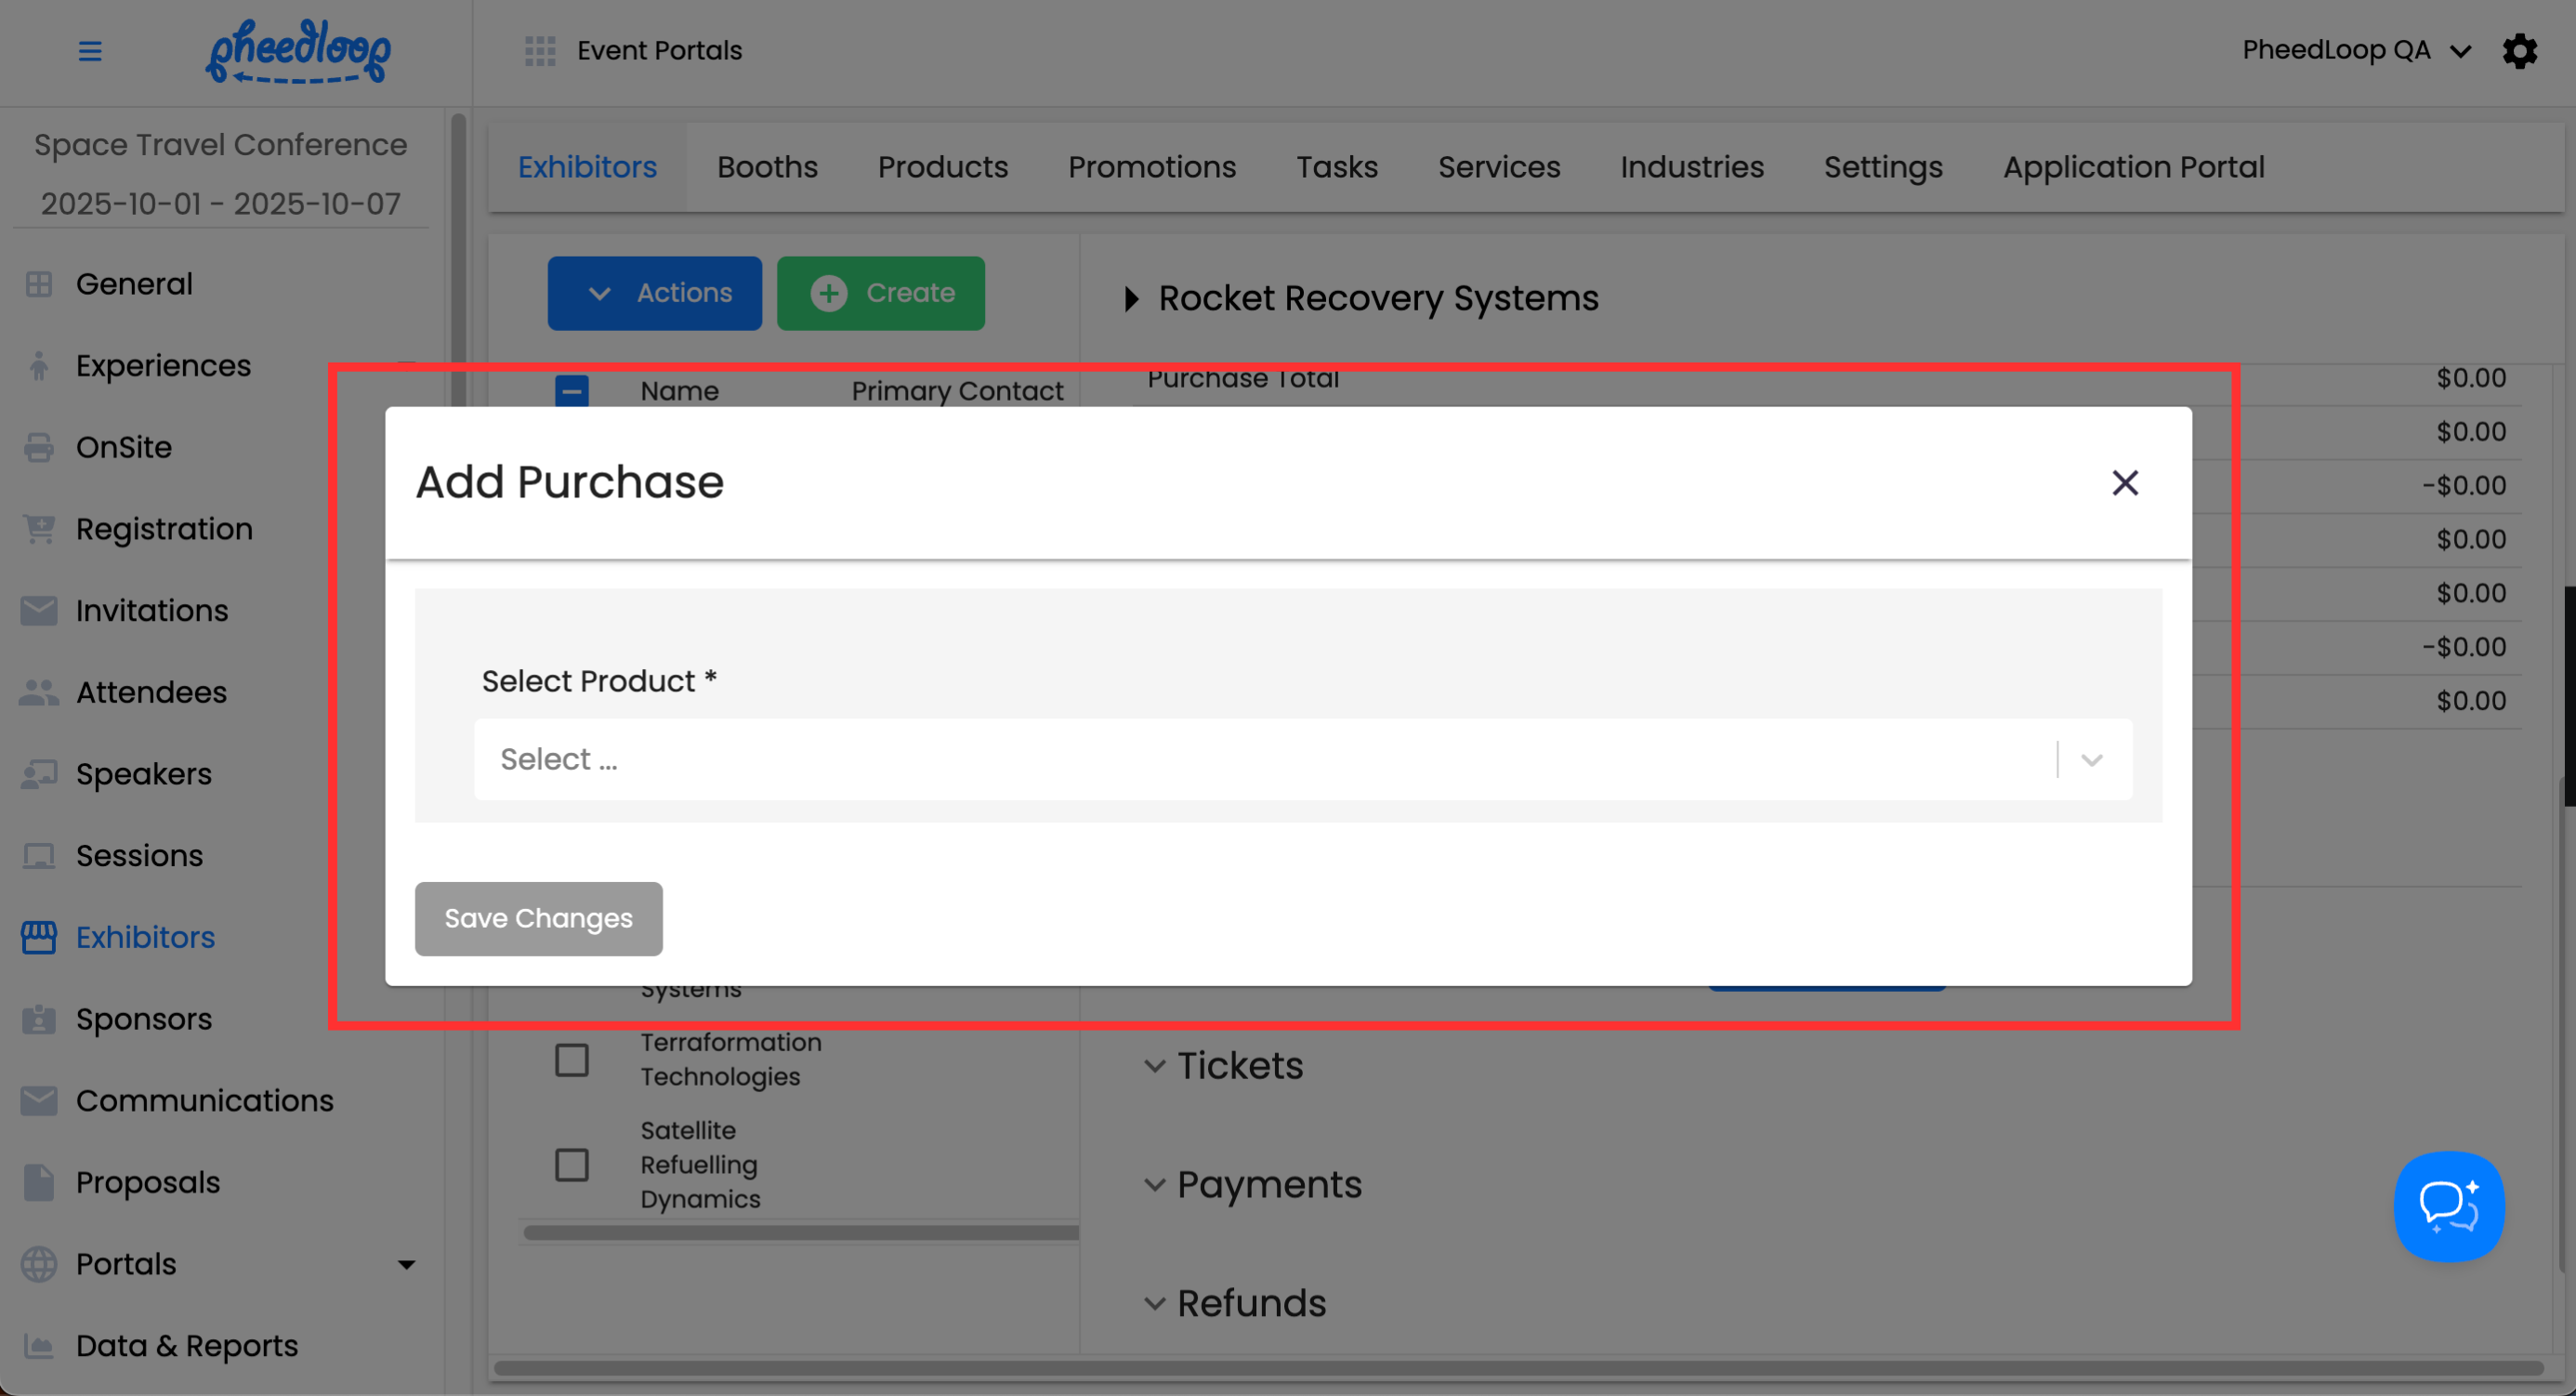The image size is (2576, 1396).
Task: Check the Satellite Refuelling Dynamics checkbox
Action: click(x=572, y=1165)
